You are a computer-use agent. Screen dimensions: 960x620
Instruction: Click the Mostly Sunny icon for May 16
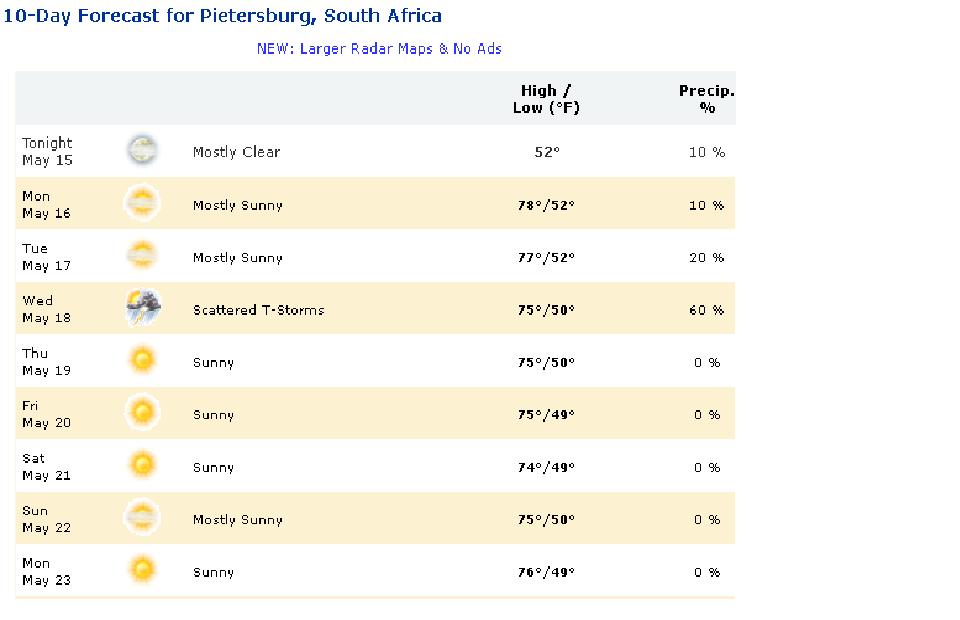tap(142, 203)
